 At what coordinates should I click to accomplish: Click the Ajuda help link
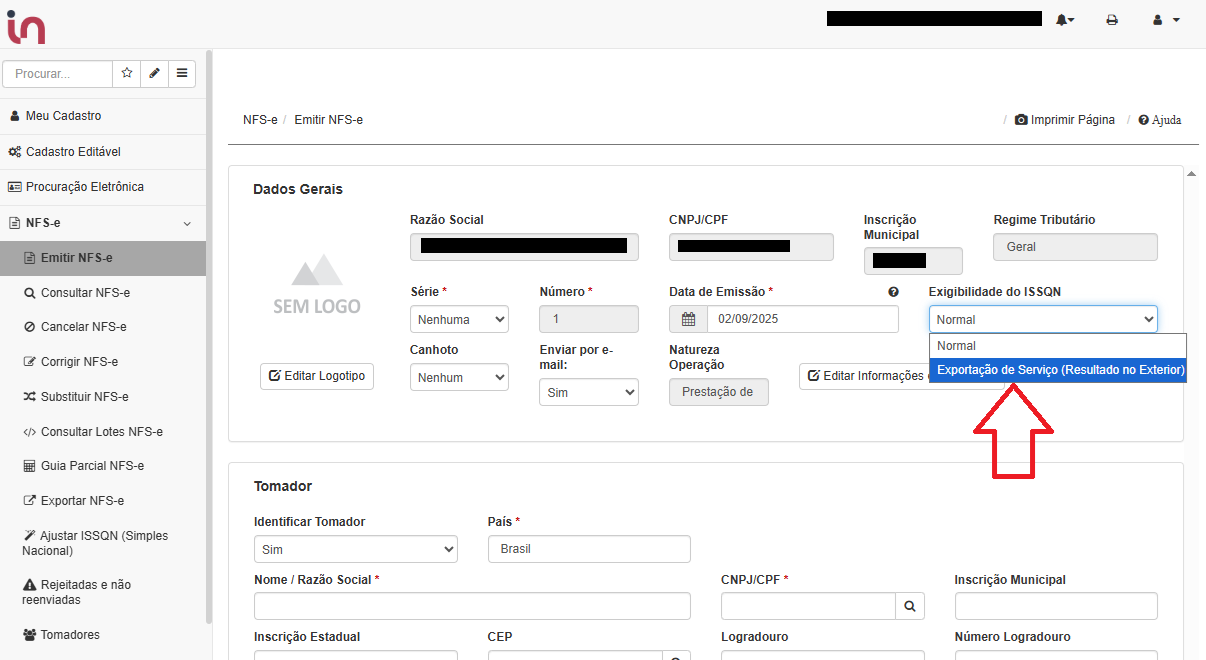click(x=1160, y=120)
